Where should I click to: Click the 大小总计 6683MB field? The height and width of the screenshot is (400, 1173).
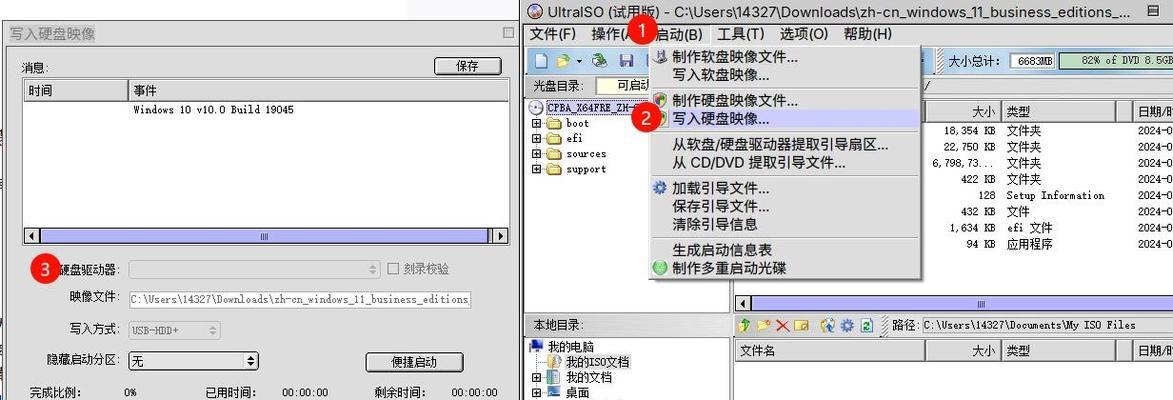pyautogui.click(x=1031, y=61)
